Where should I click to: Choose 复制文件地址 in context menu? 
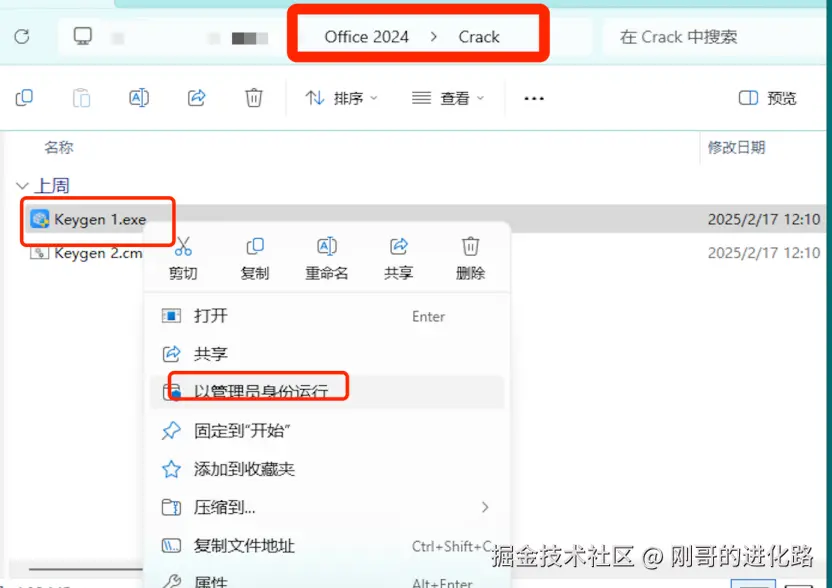pos(327,546)
